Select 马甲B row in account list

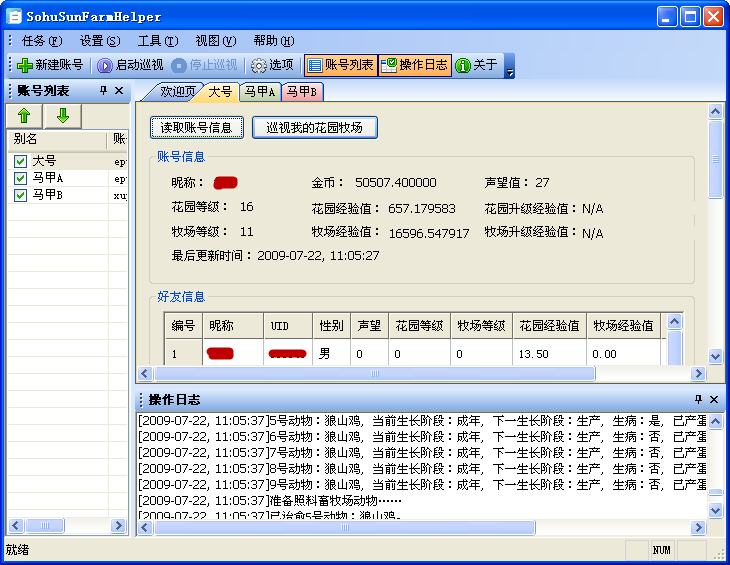[x=68, y=195]
